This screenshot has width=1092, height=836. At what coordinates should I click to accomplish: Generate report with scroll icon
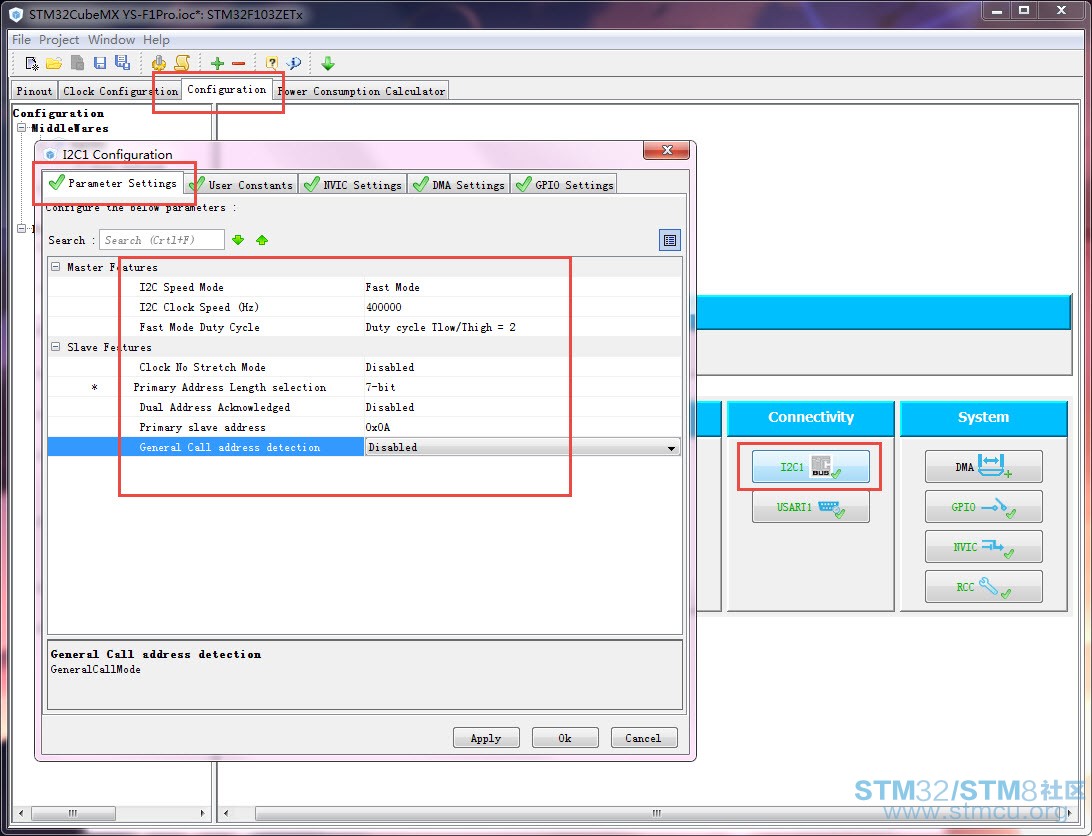pos(182,63)
